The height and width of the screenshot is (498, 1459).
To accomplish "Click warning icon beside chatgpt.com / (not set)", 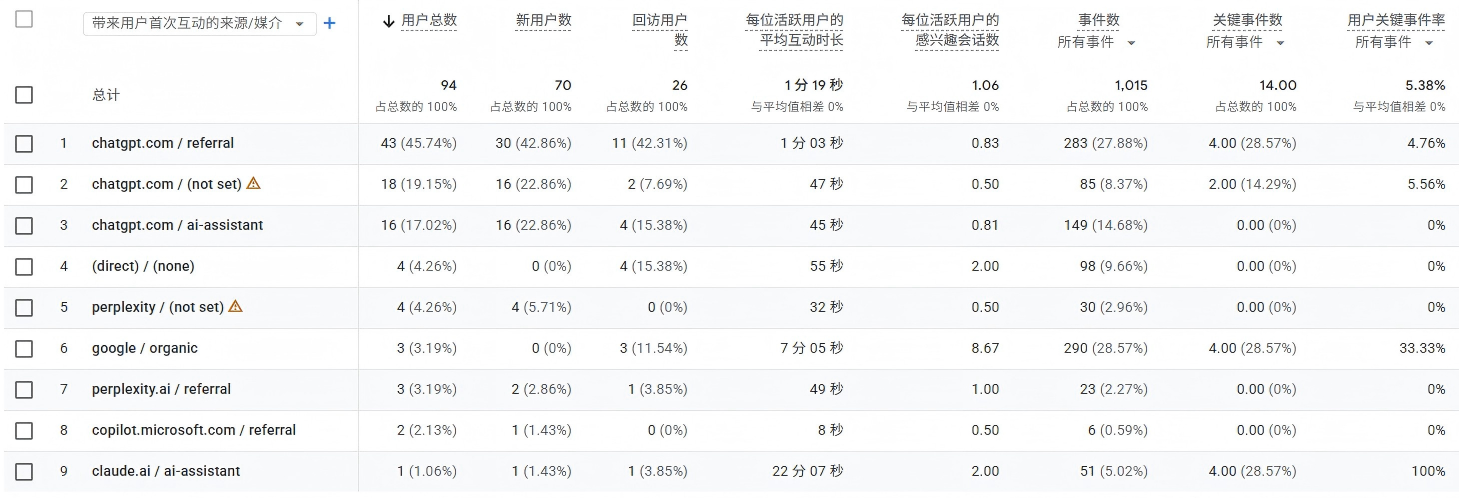I will (254, 183).
